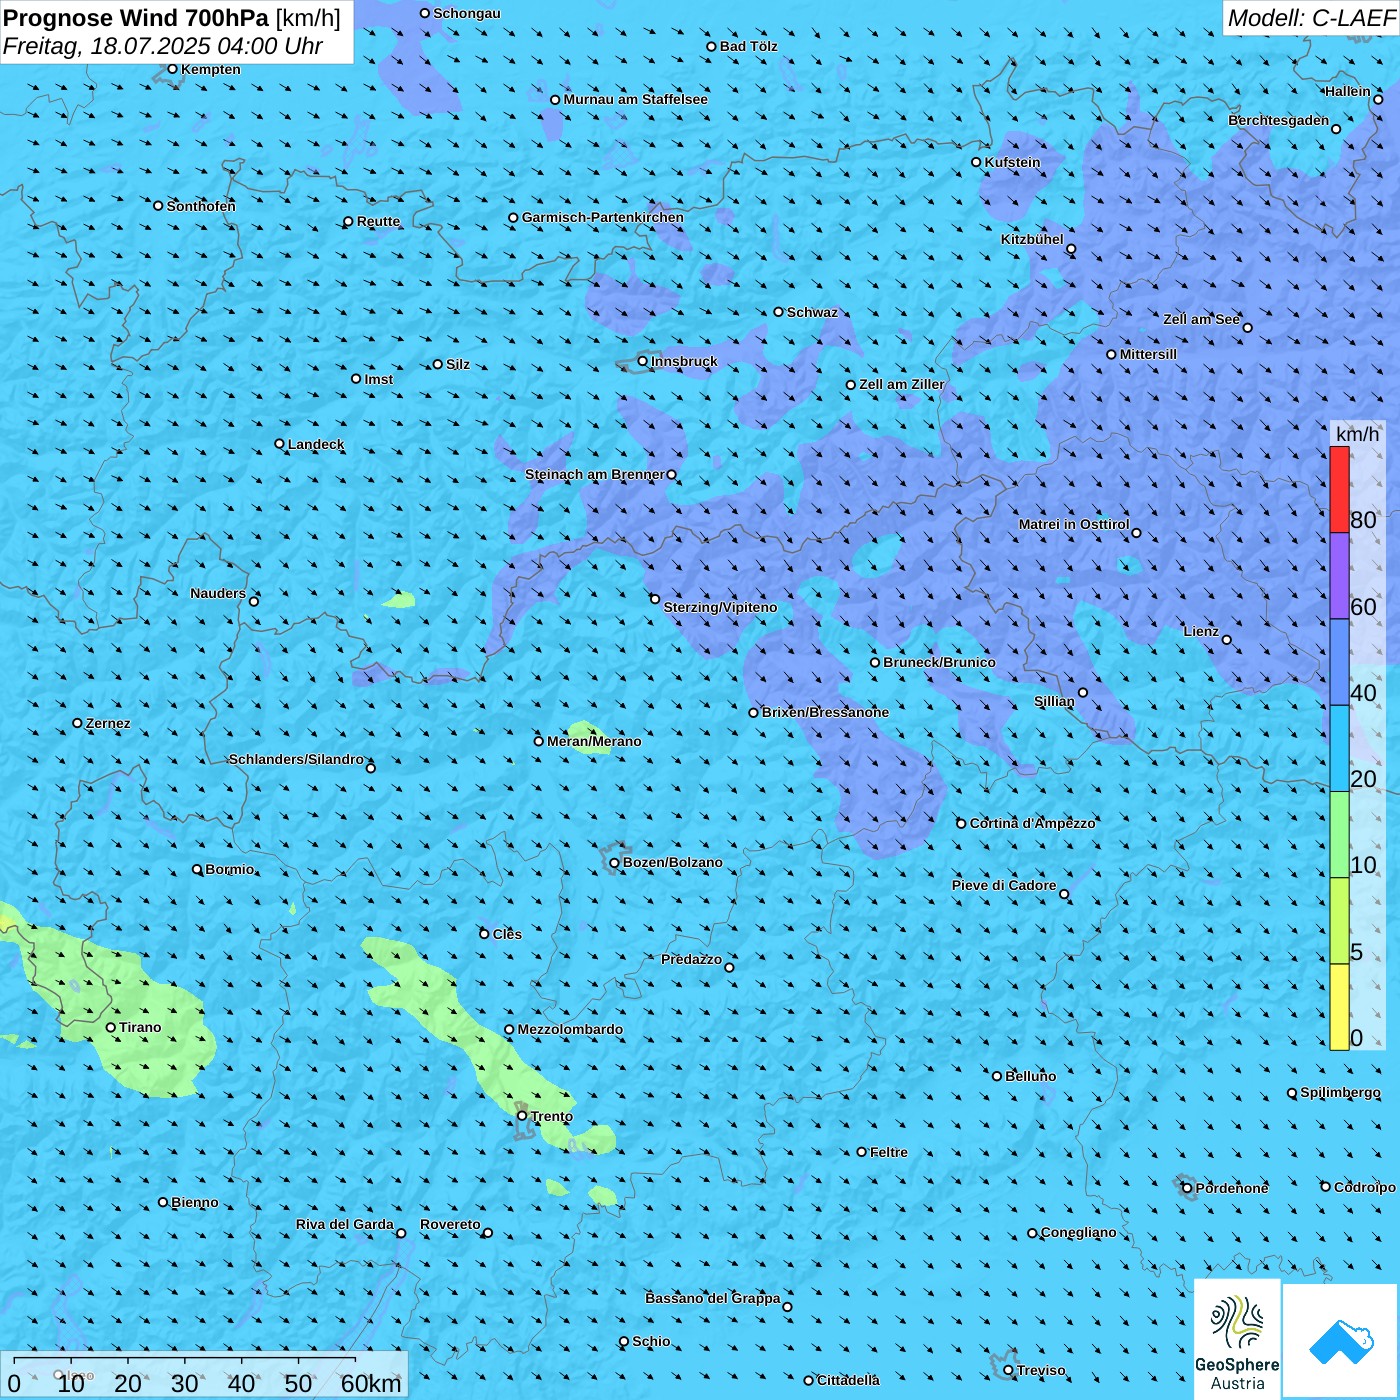Click the Schio city label
Image resolution: width=1400 pixels, height=1400 pixels.
click(x=651, y=1341)
